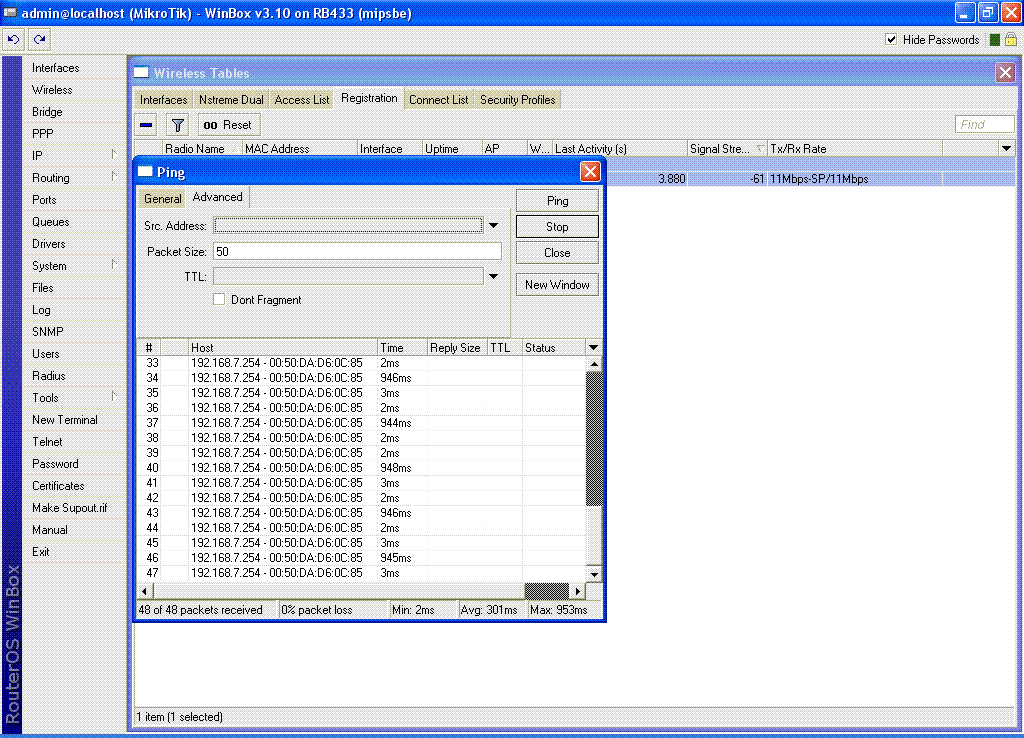Click the Src. Address input field
Screen dimensions: 1024x738
tap(349, 225)
